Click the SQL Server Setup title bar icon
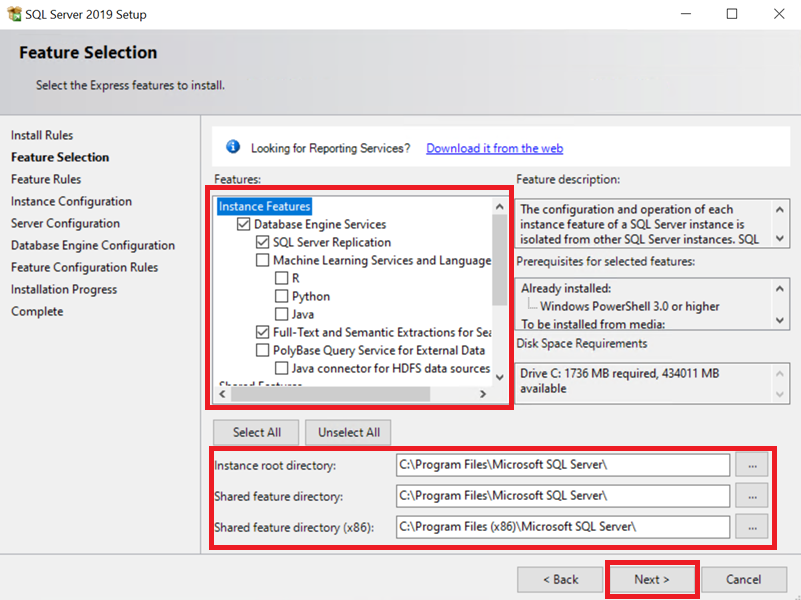801x600 pixels. tap(15, 14)
